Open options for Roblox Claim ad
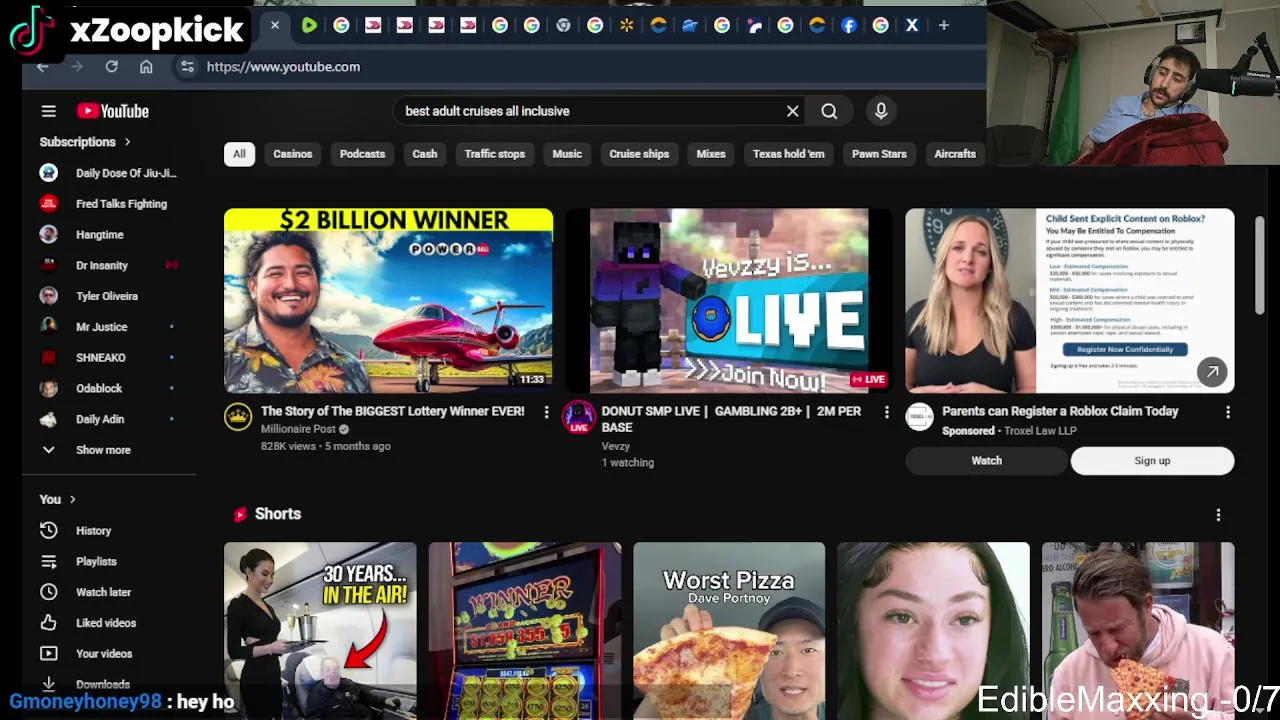Image resolution: width=1280 pixels, height=720 pixels. click(1227, 412)
